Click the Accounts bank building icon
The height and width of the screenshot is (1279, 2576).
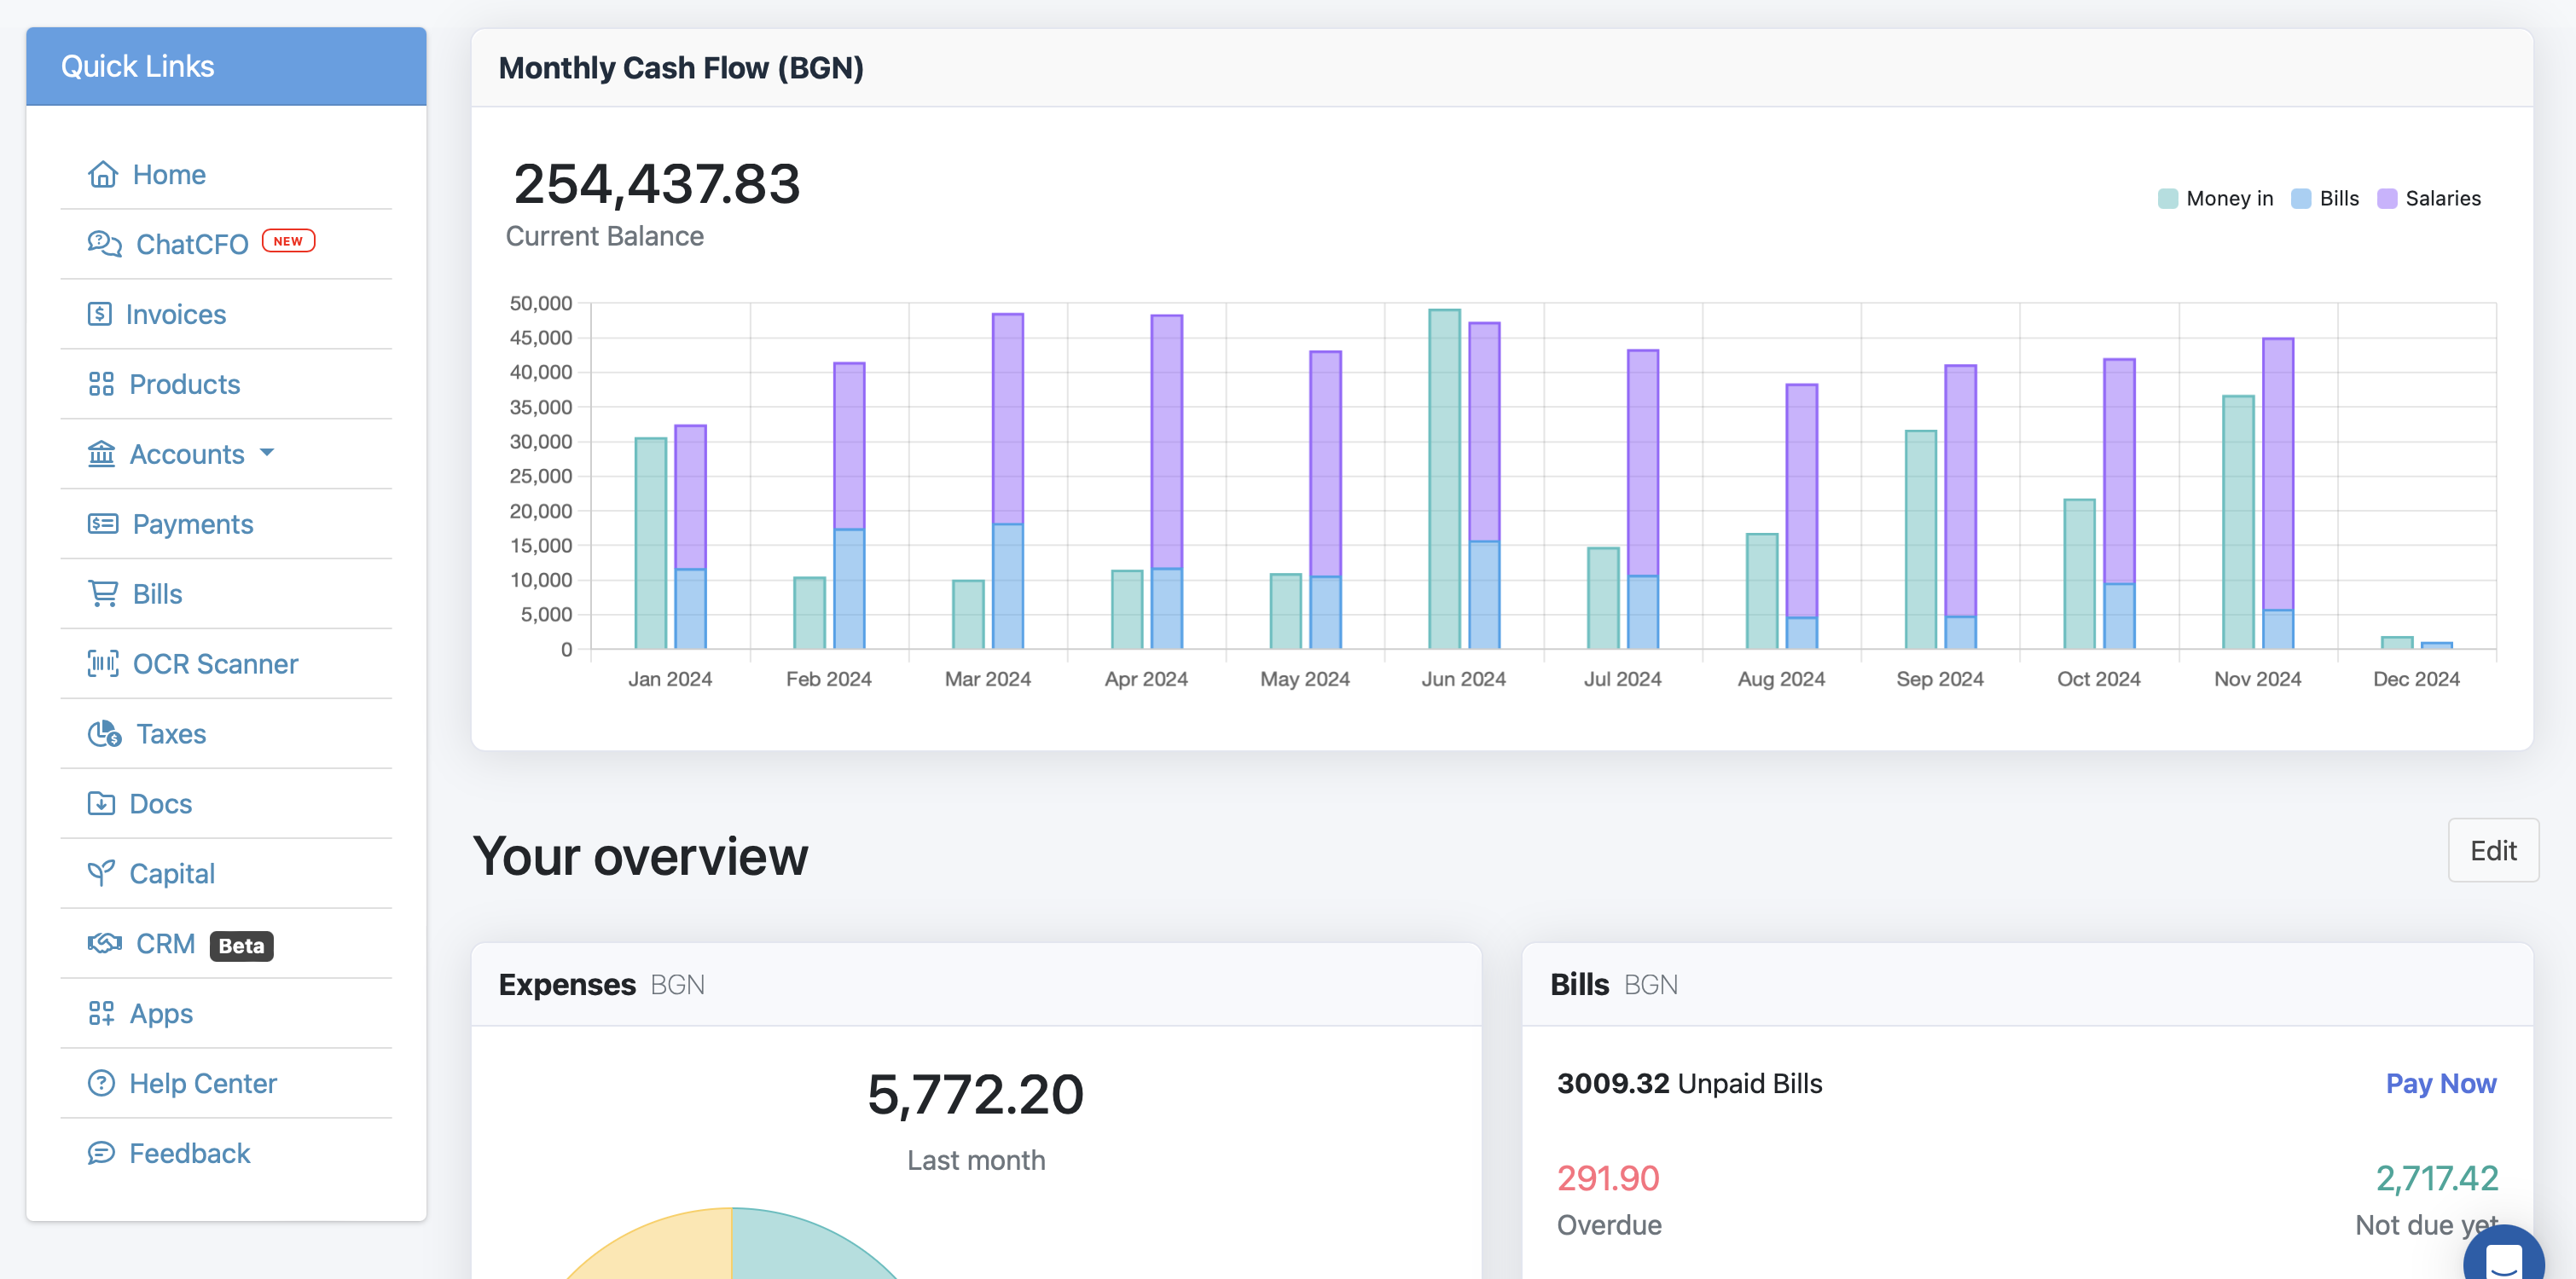tap(101, 454)
